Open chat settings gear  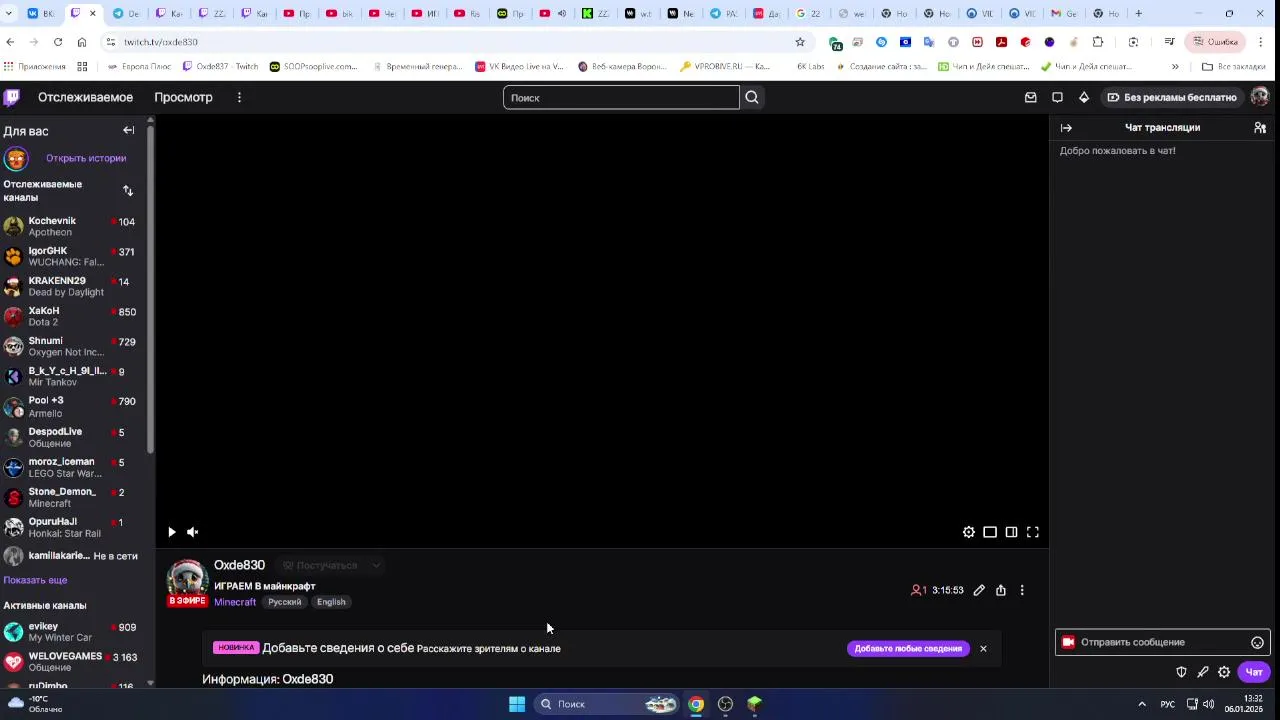1224,672
